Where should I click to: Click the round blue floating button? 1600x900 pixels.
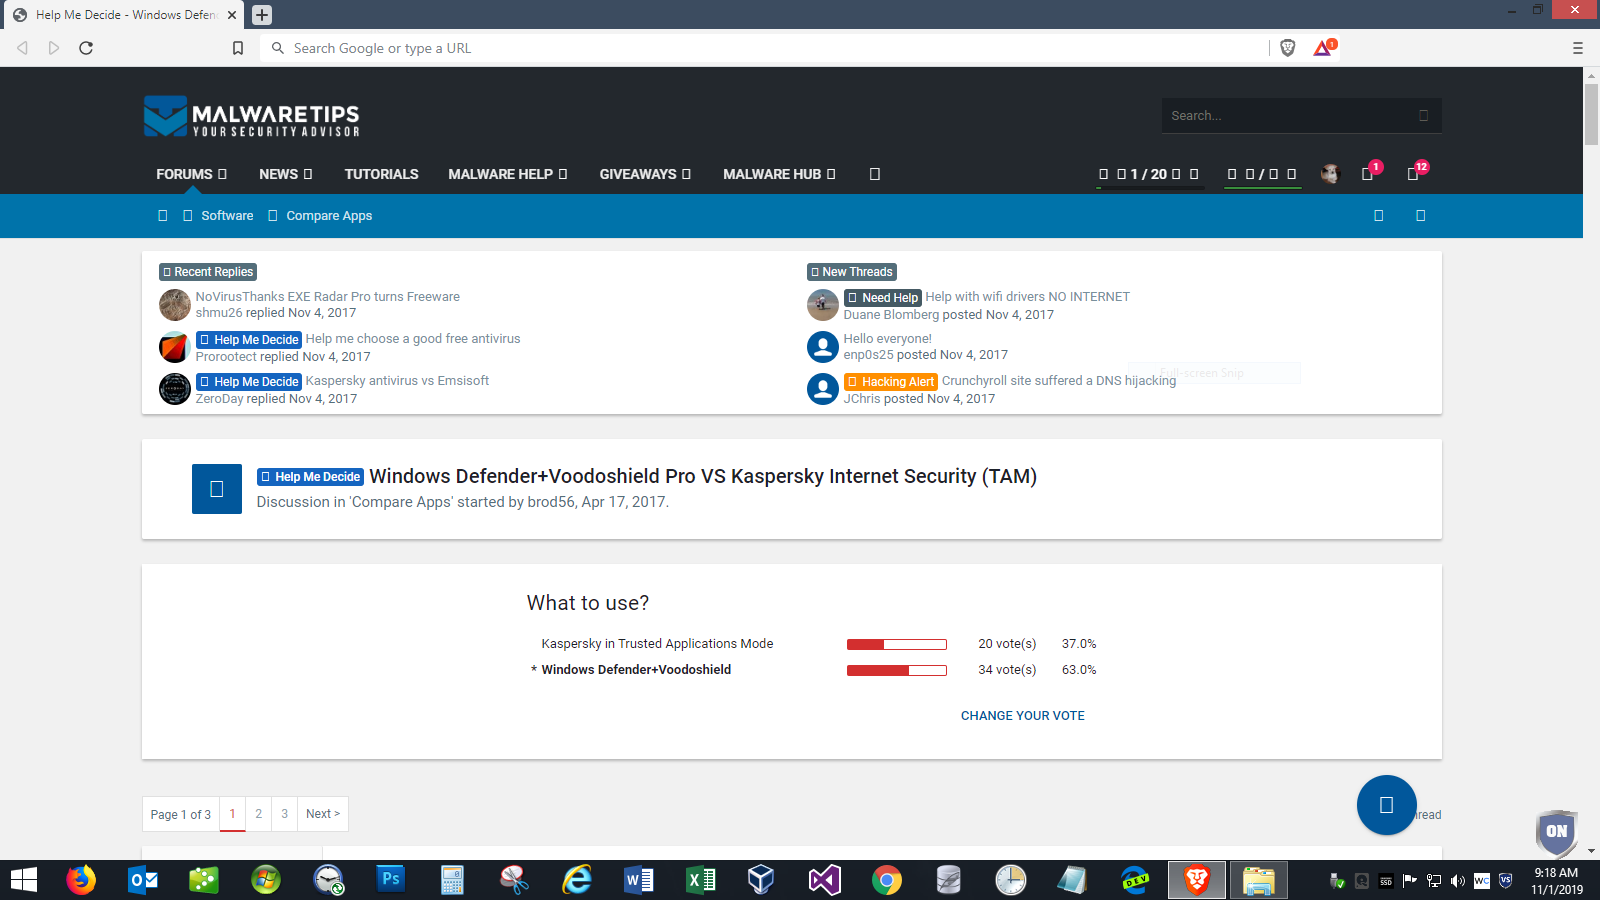tap(1387, 805)
